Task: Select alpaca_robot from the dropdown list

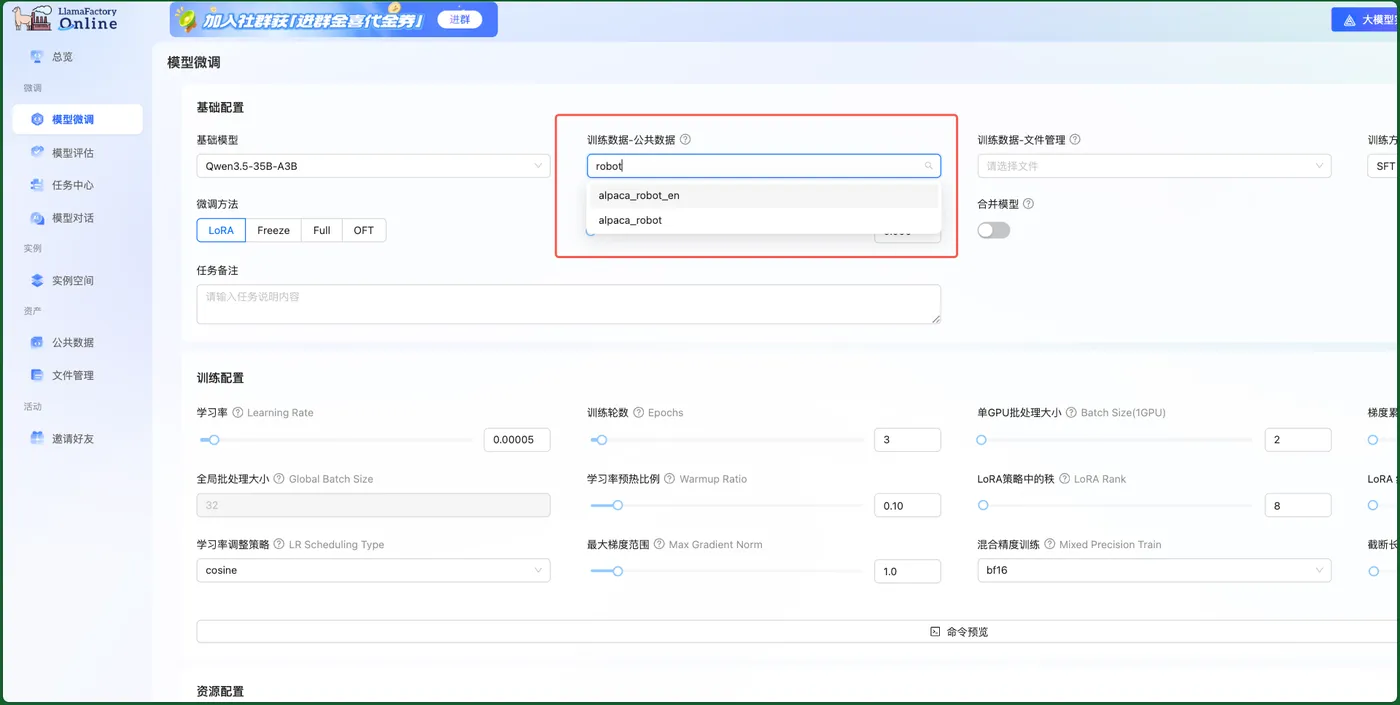Action: tap(764, 220)
